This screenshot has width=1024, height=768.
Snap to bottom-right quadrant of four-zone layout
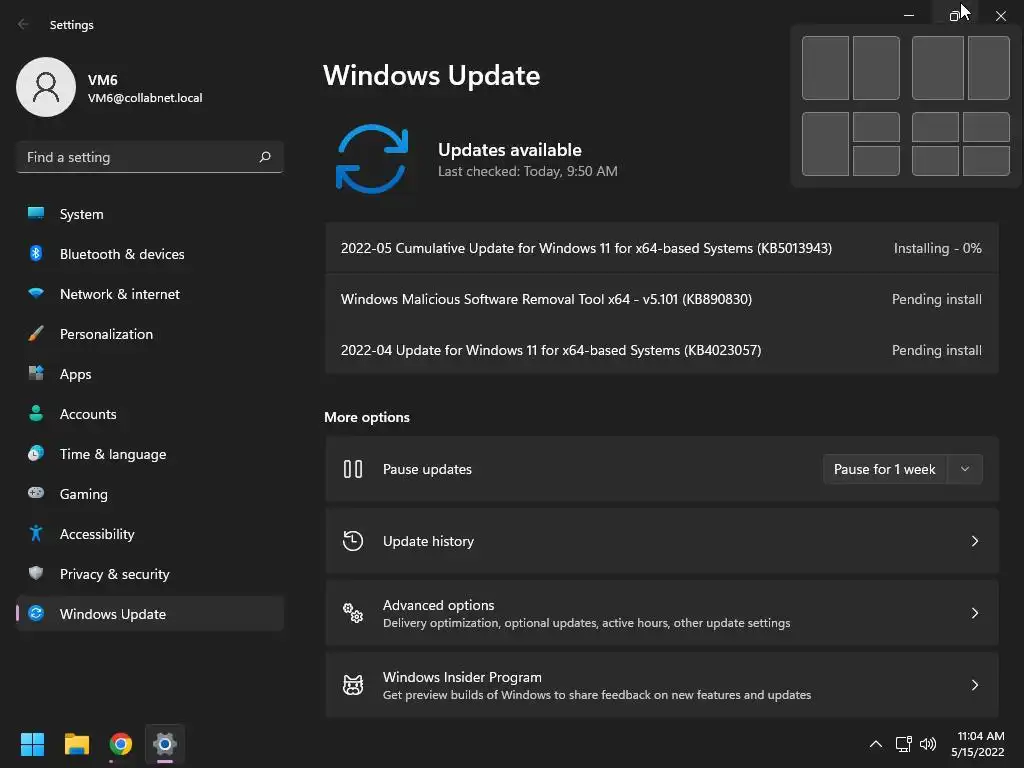(986, 161)
